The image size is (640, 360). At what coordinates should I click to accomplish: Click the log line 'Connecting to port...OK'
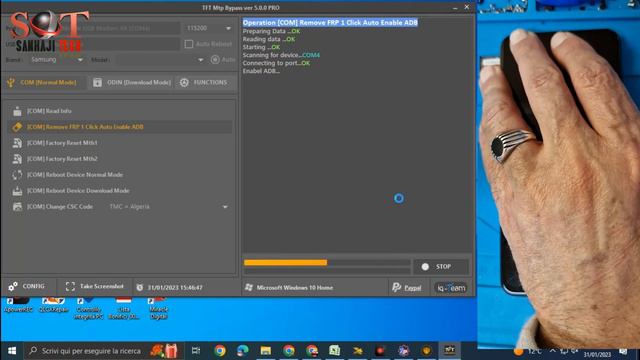[x=276, y=63]
